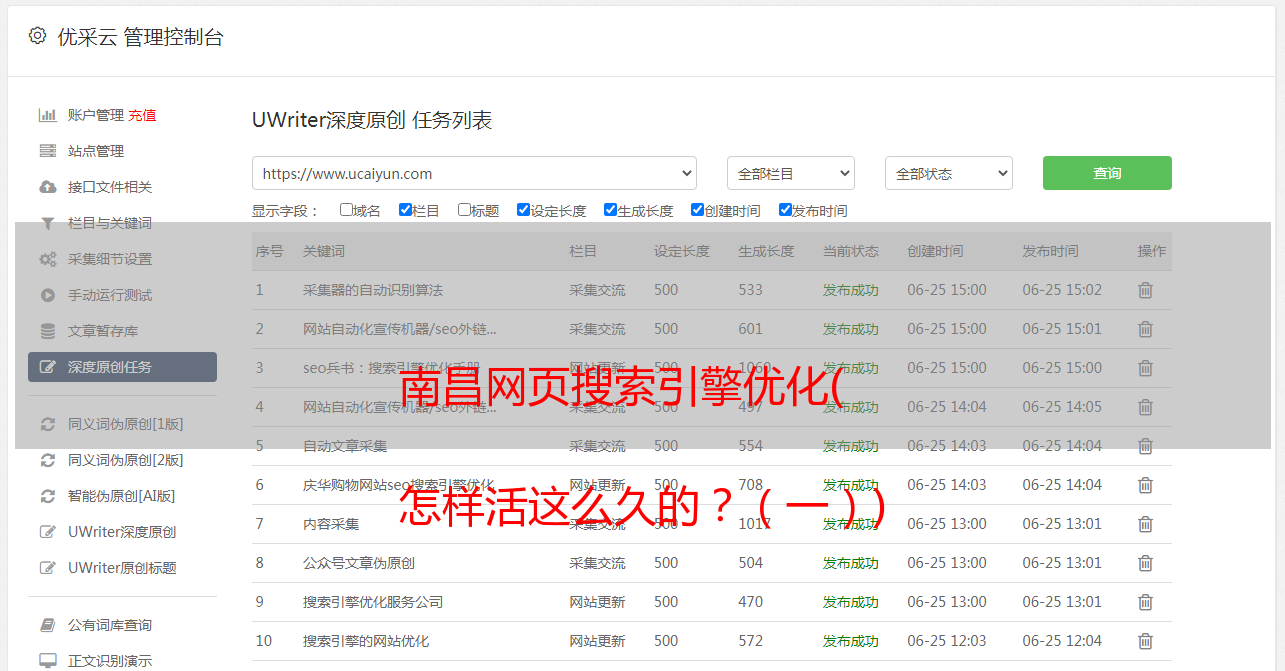Click the trash icon in row 4
The width and height of the screenshot is (1285, 671).
click(x=1145, y=407)
